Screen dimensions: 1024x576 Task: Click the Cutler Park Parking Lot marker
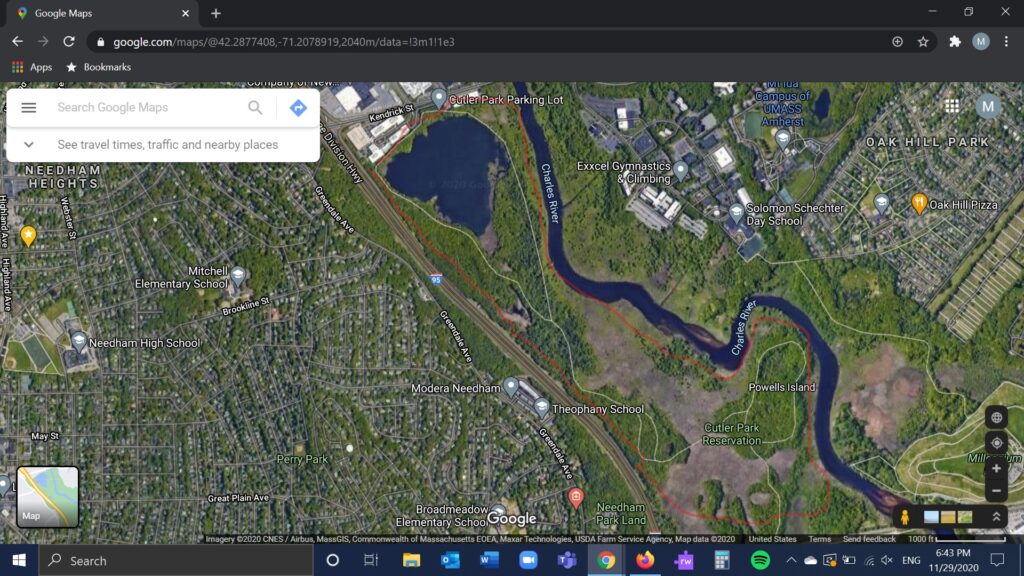(438, 97)
